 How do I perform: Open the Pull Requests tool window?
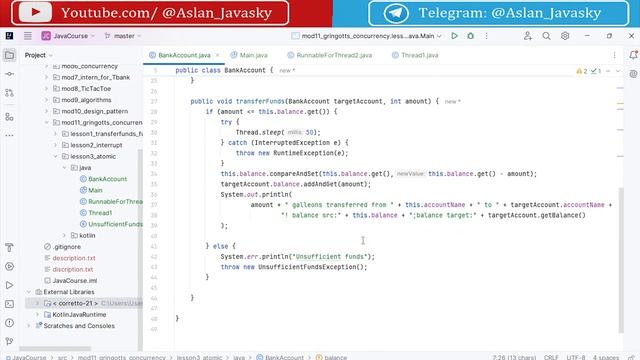click(9, 93)
